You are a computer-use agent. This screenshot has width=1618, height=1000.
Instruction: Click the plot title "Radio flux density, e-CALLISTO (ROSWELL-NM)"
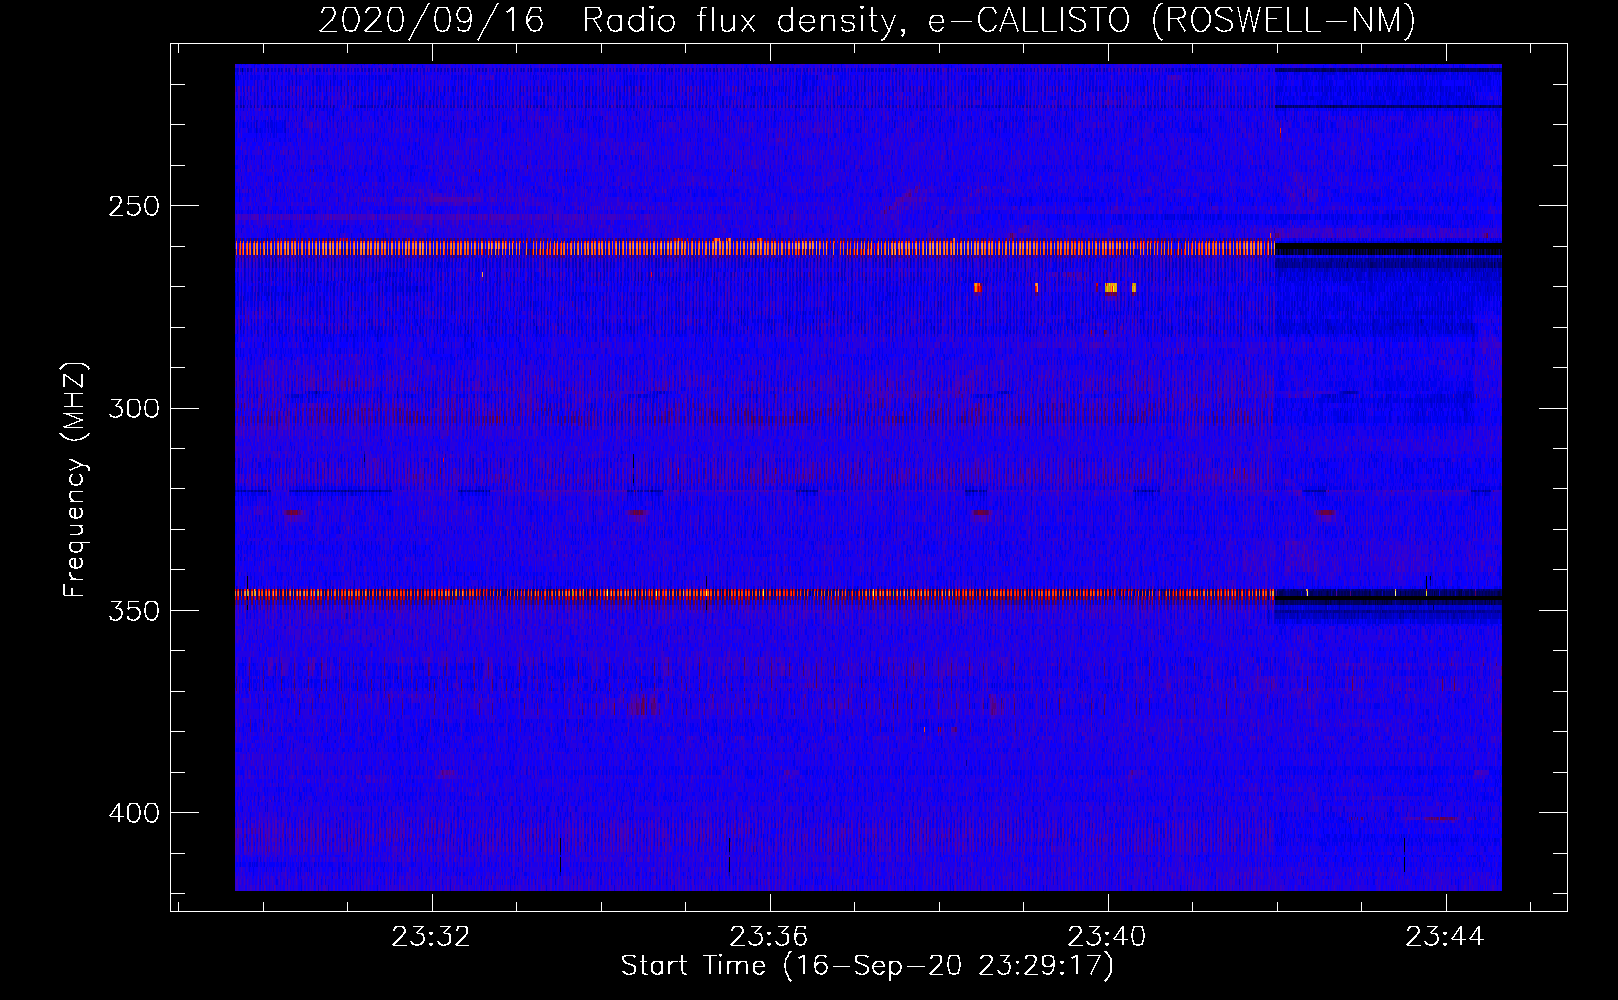[x=999, y=20]
